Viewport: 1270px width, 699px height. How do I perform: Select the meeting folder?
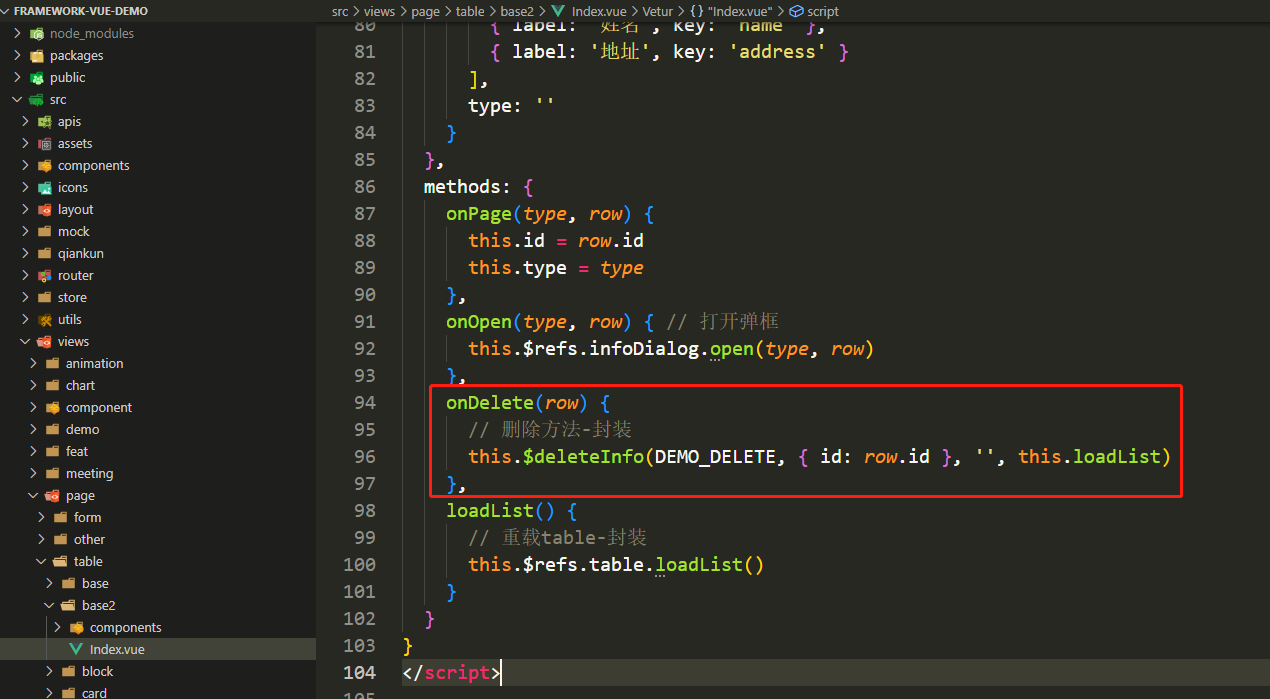[x=89, y=473]
